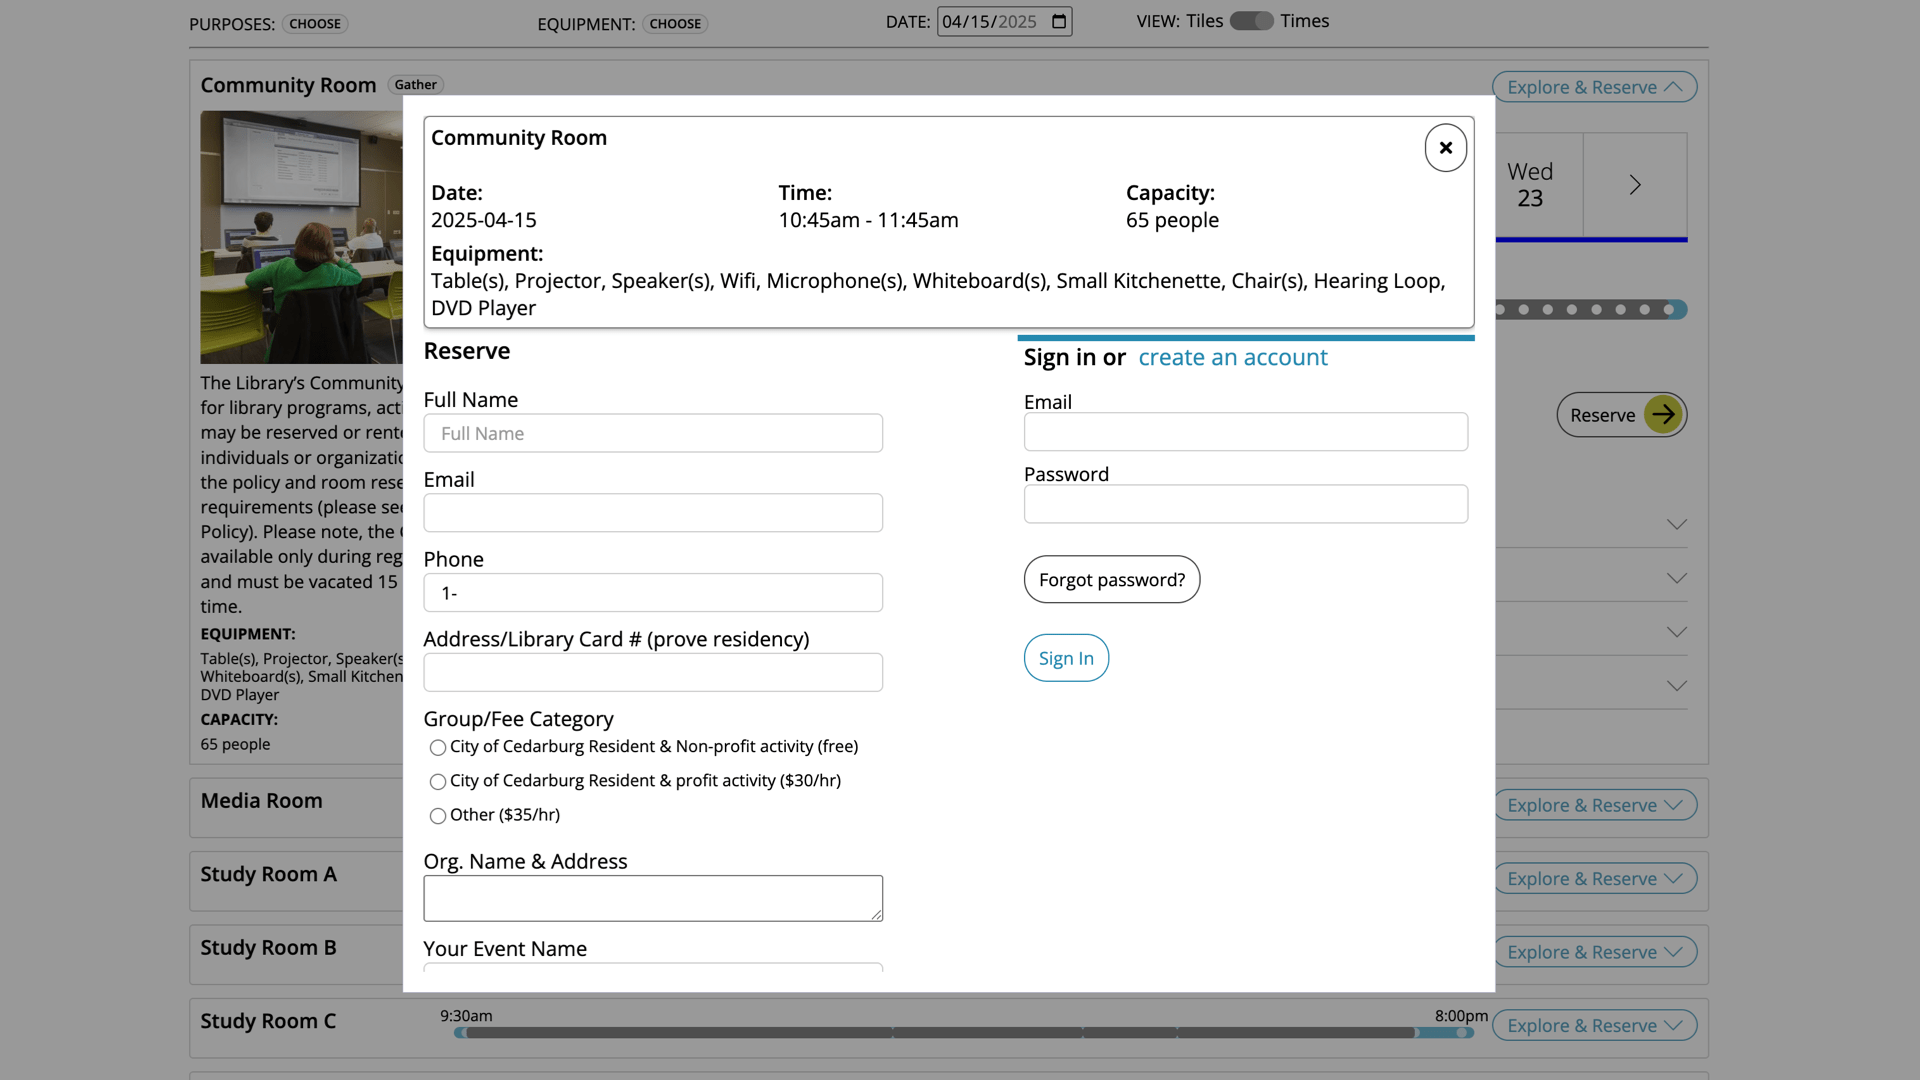Toggle the Tiles/Times view switch
This screenshot has width=1920, height=1080.
point(1251,21)
